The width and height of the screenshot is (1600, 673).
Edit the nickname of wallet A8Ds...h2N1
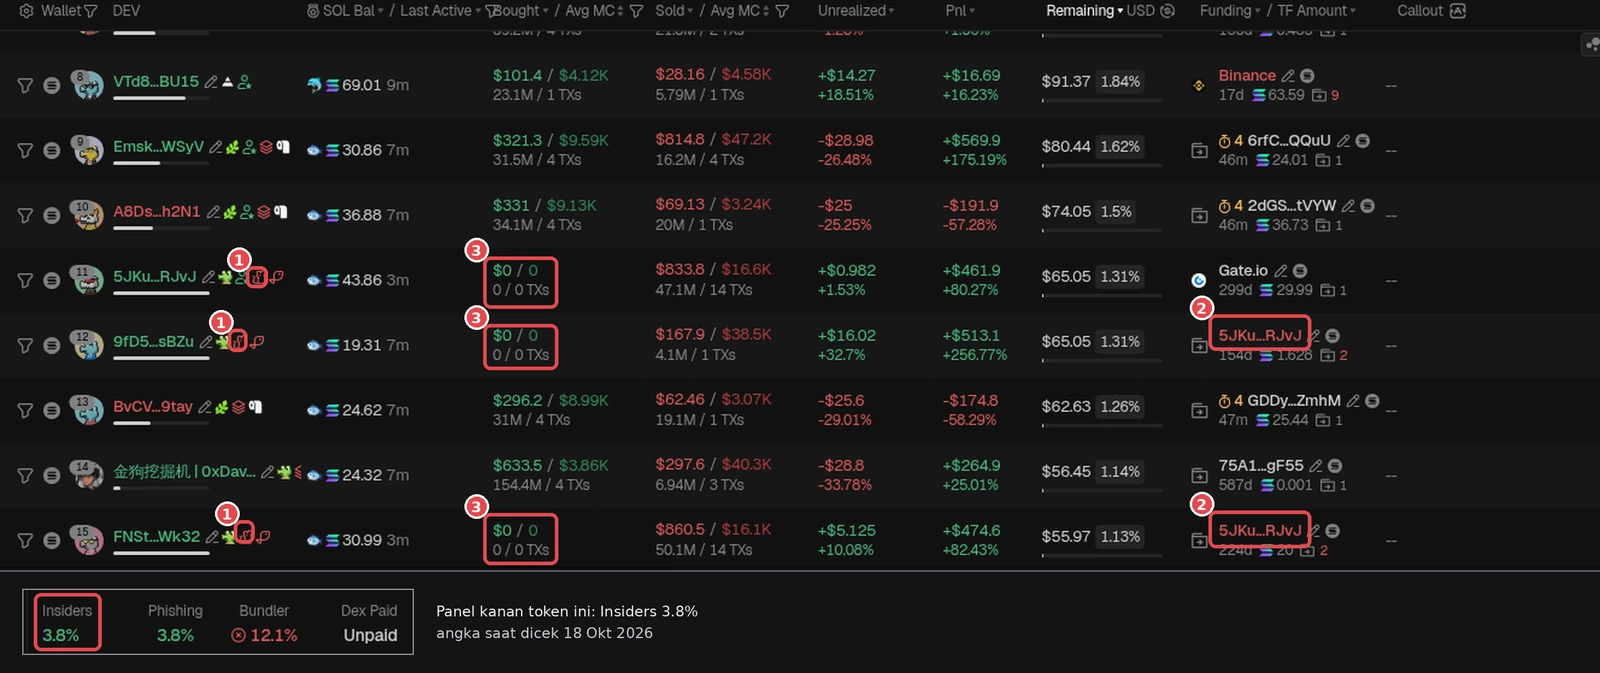tap(213, 212)
